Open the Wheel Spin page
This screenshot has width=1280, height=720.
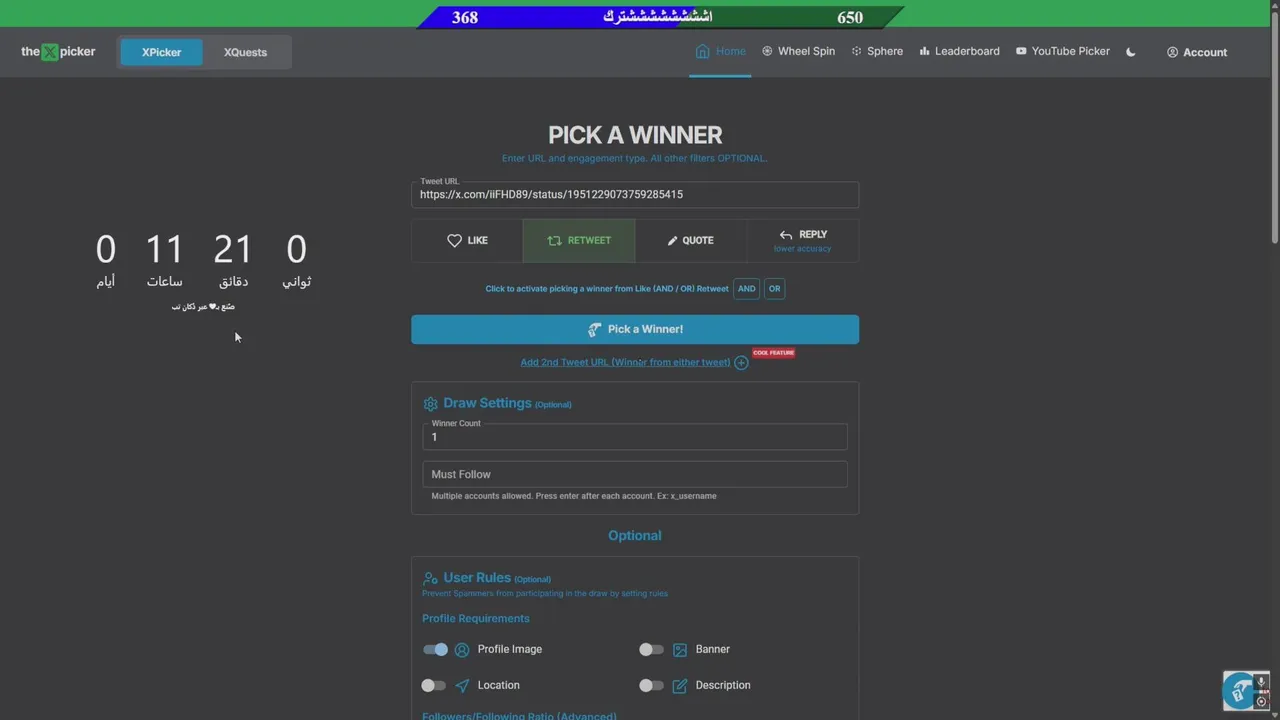click(x=798, y=51)
